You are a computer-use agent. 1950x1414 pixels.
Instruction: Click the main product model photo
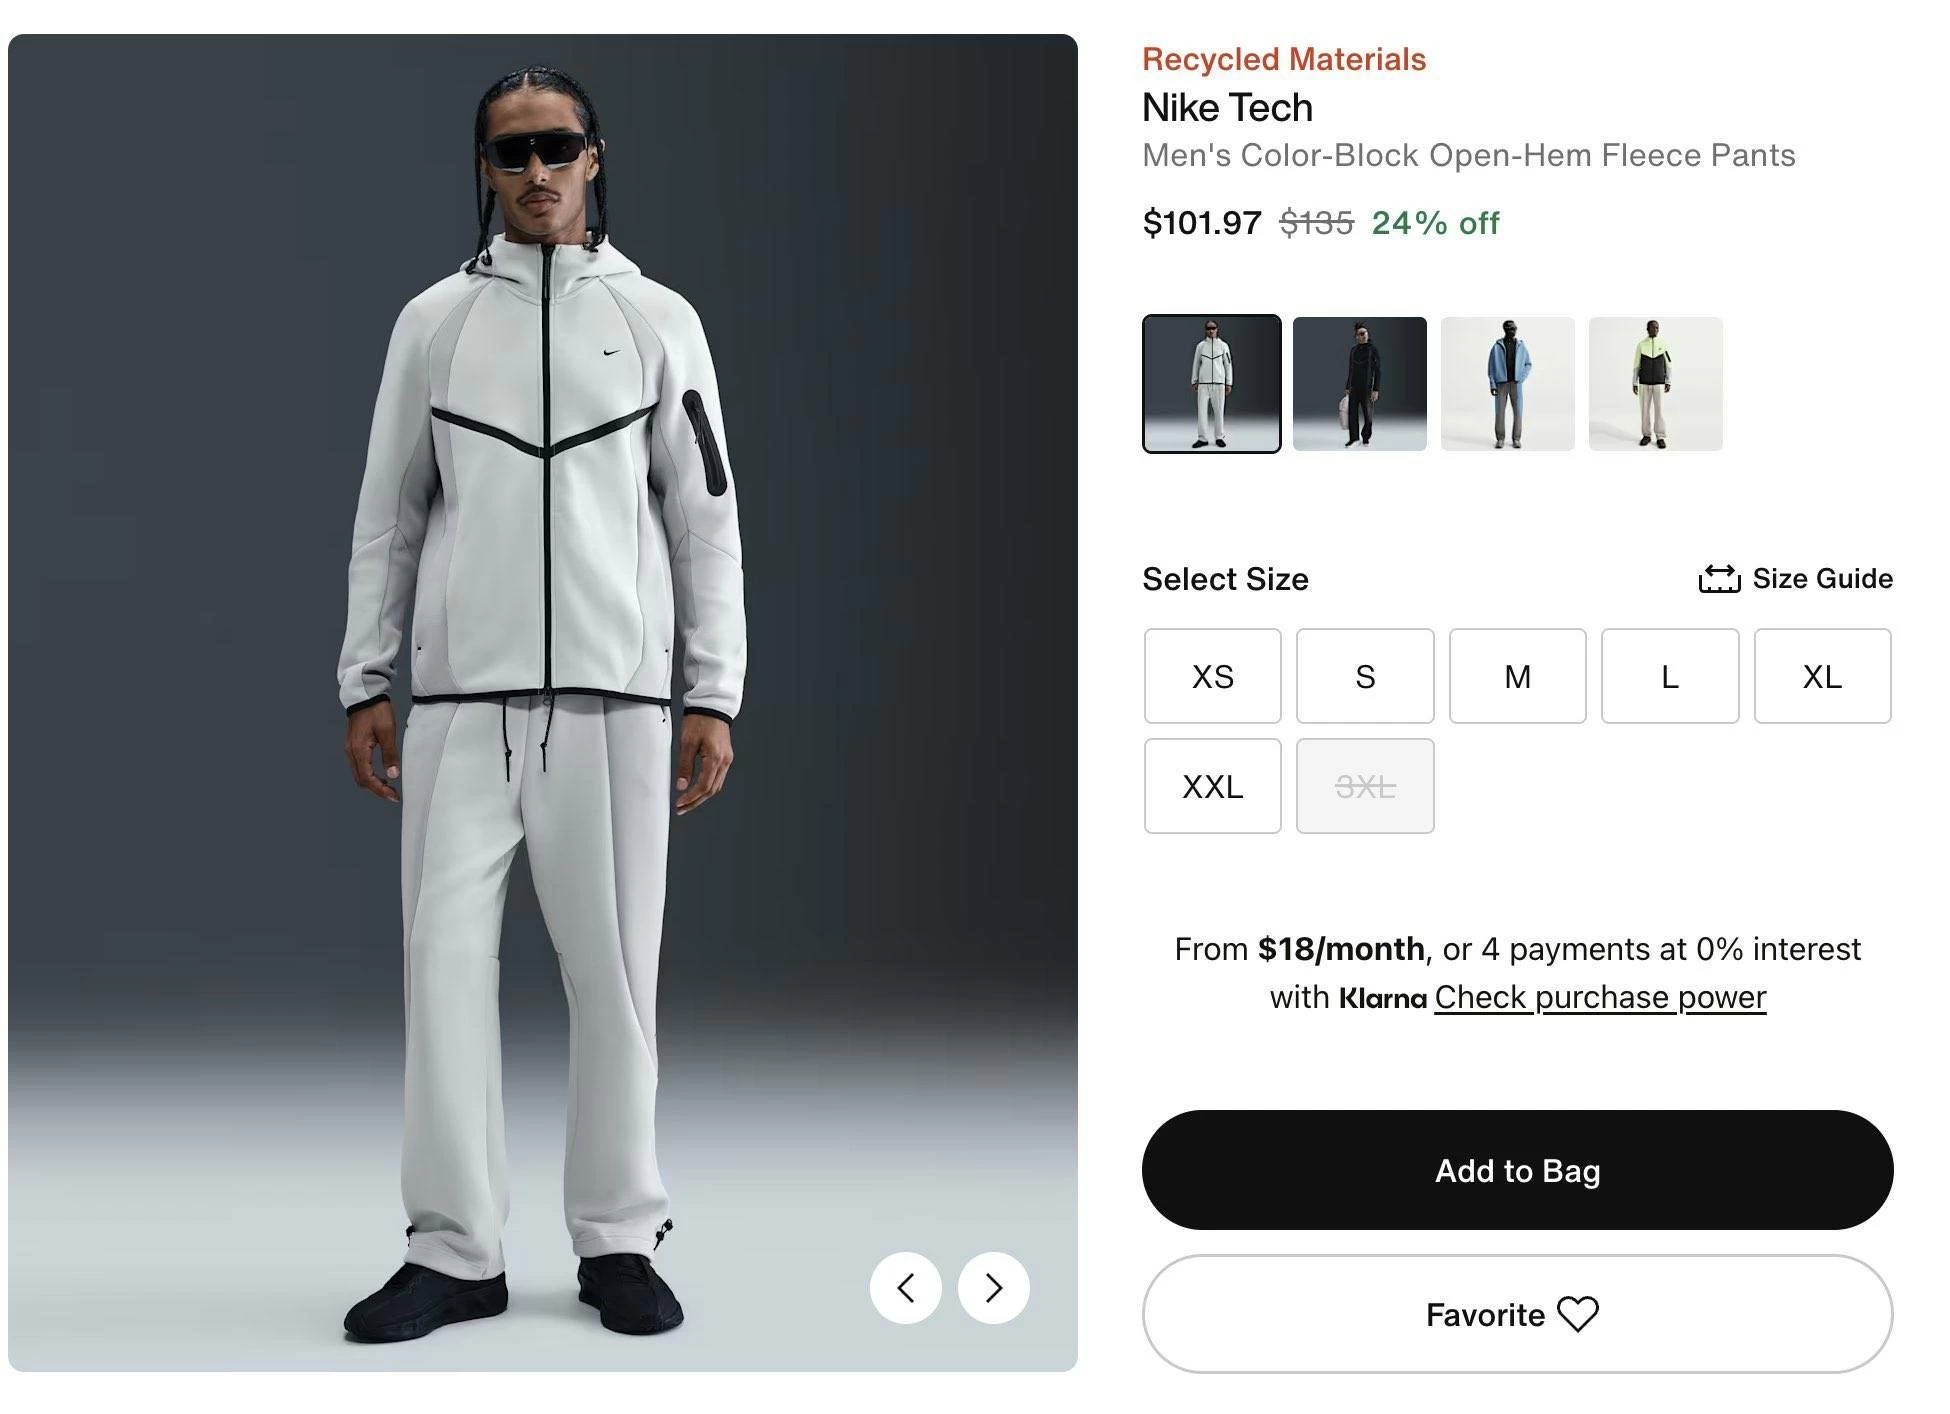point(543,702)
